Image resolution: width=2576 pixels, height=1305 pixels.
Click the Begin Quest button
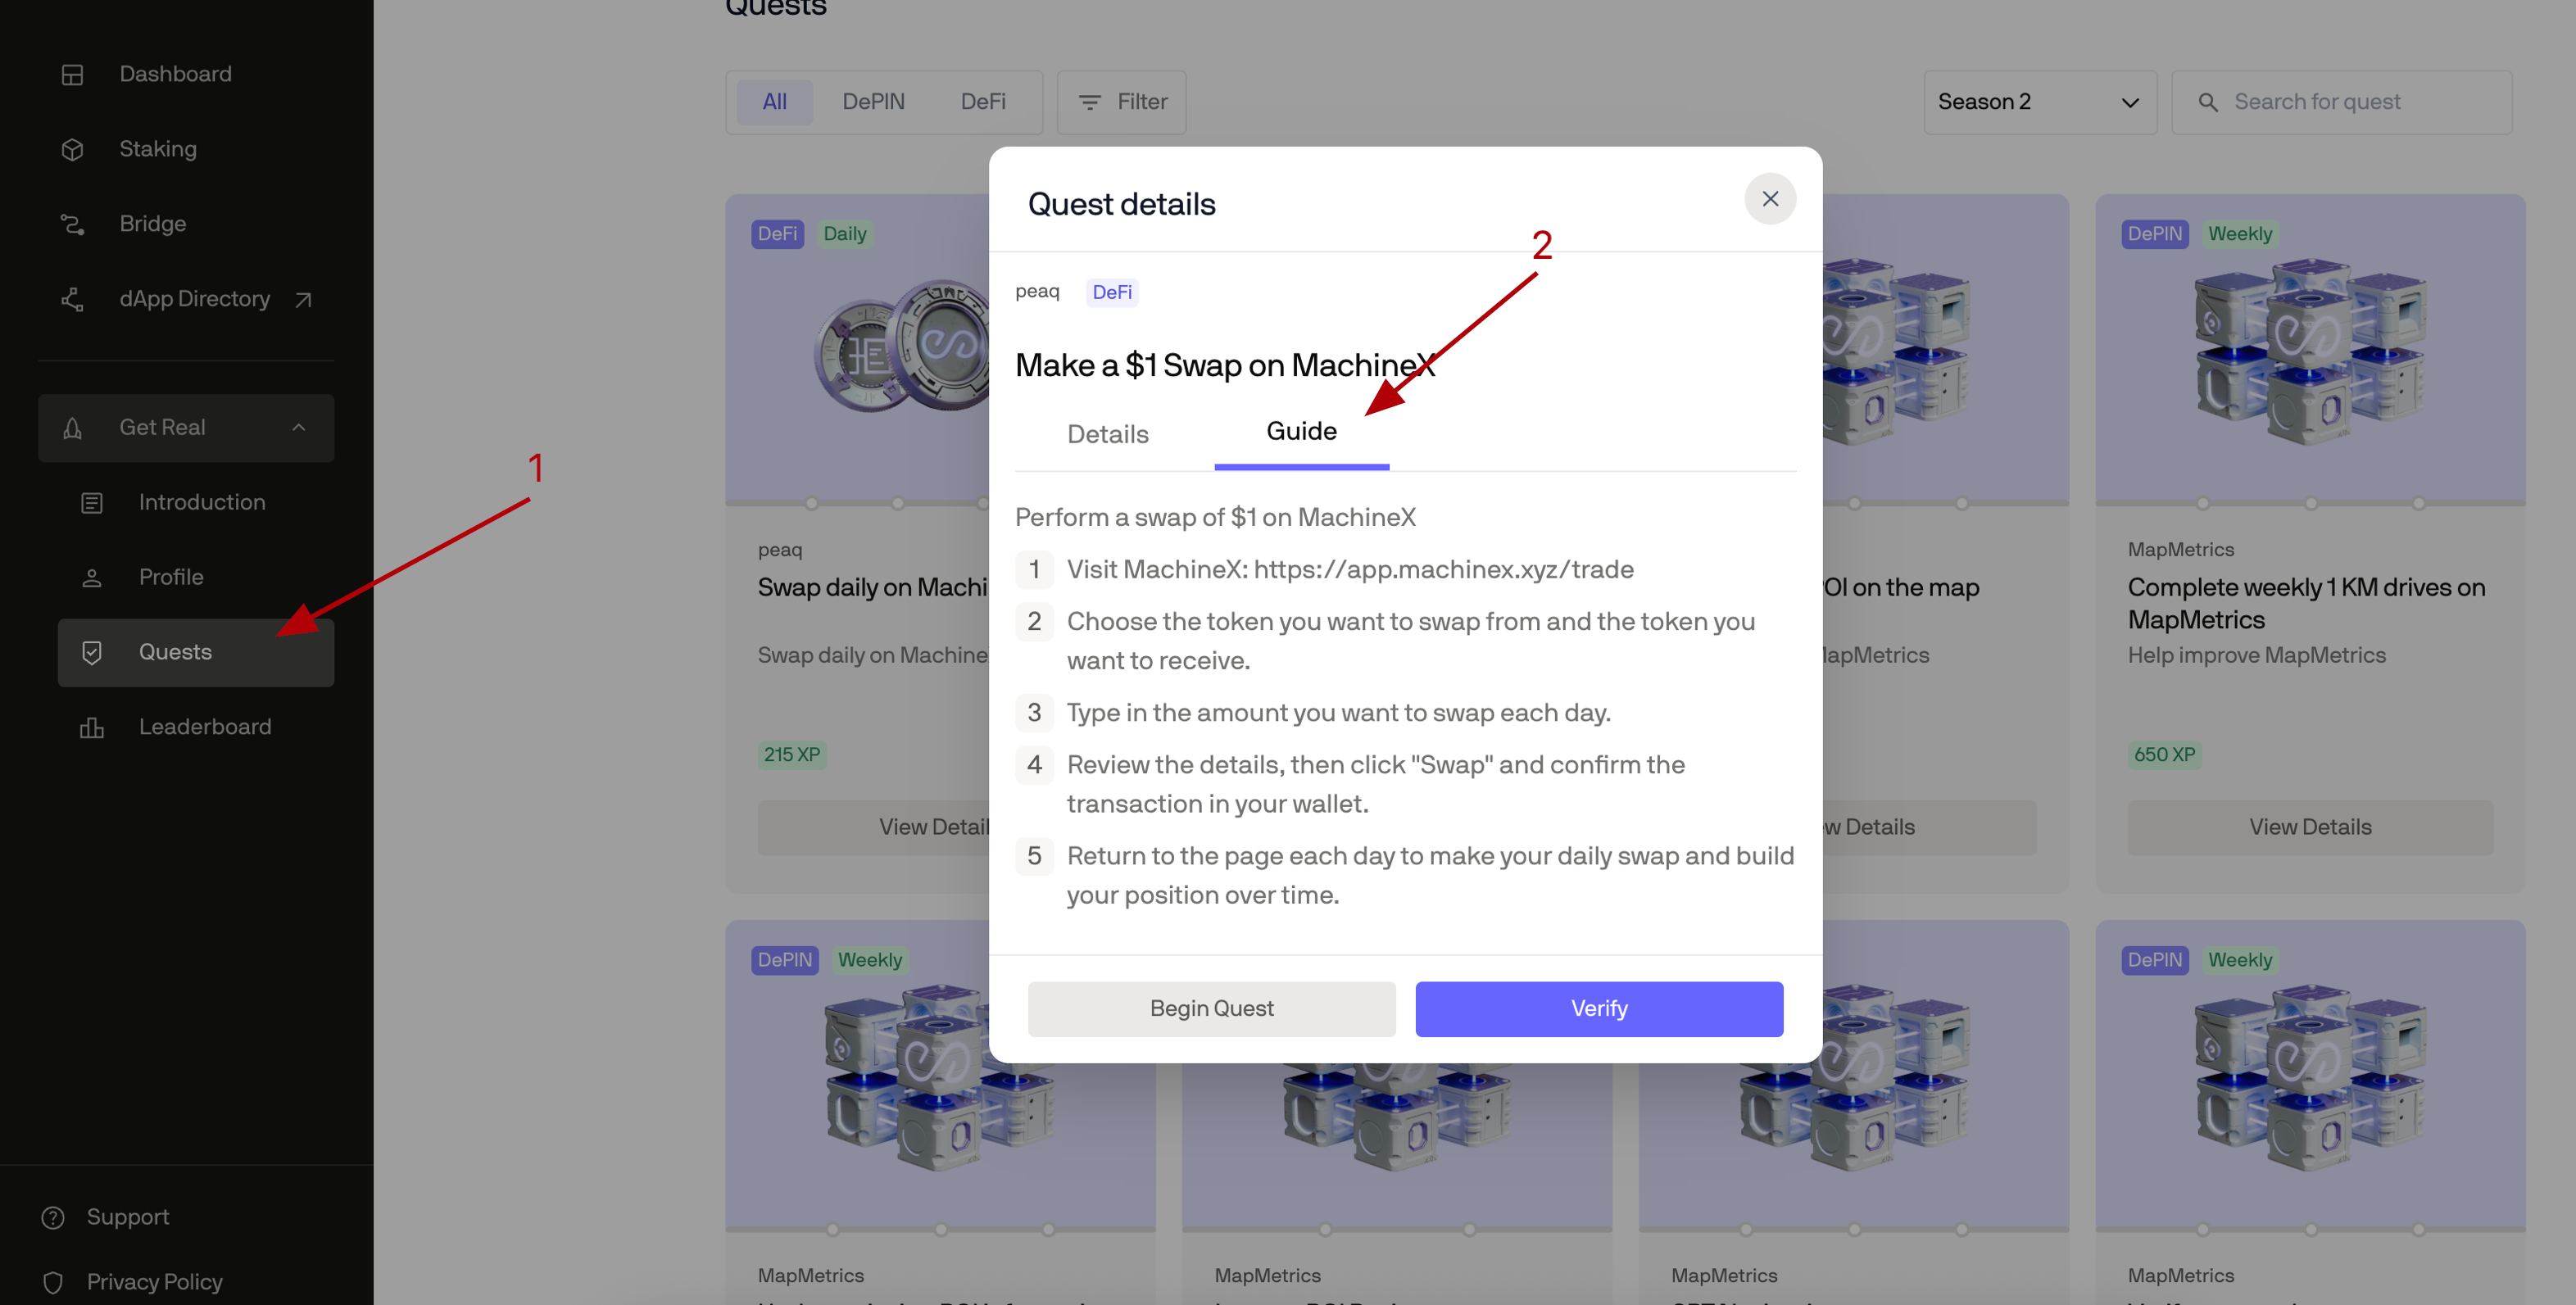pos(1211,1008)
